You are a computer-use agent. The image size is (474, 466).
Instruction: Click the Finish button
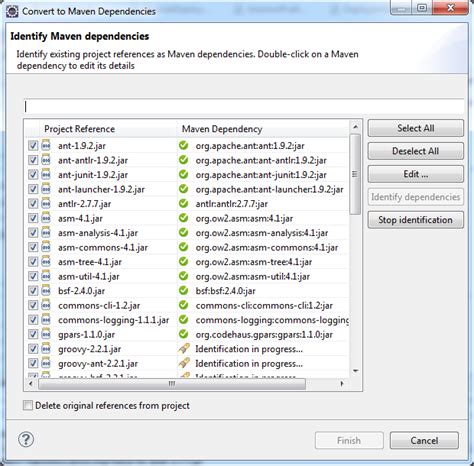[x=349, y=441]
